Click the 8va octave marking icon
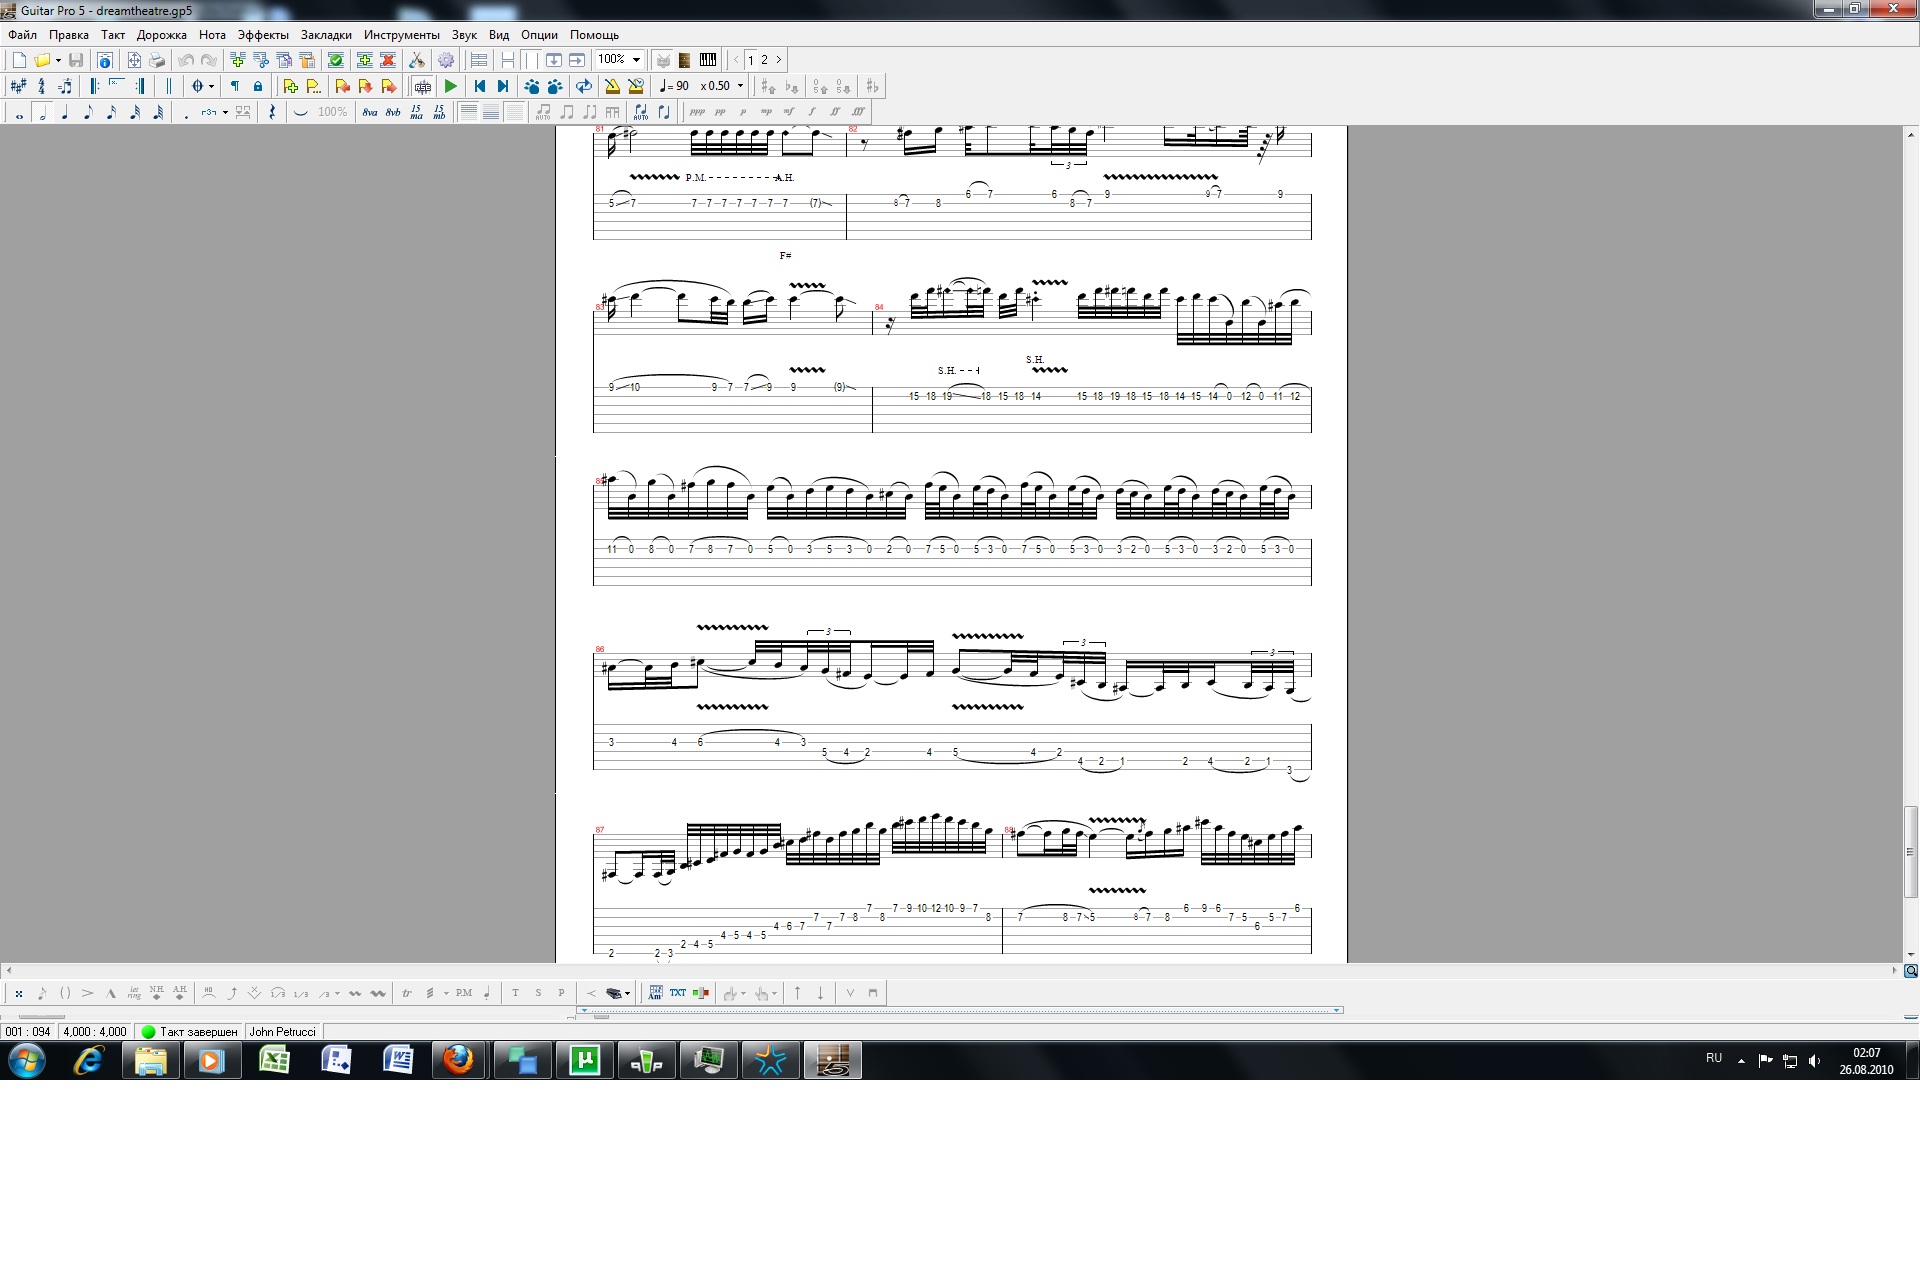1920x1265 pixels. click(x=370, y=112)
